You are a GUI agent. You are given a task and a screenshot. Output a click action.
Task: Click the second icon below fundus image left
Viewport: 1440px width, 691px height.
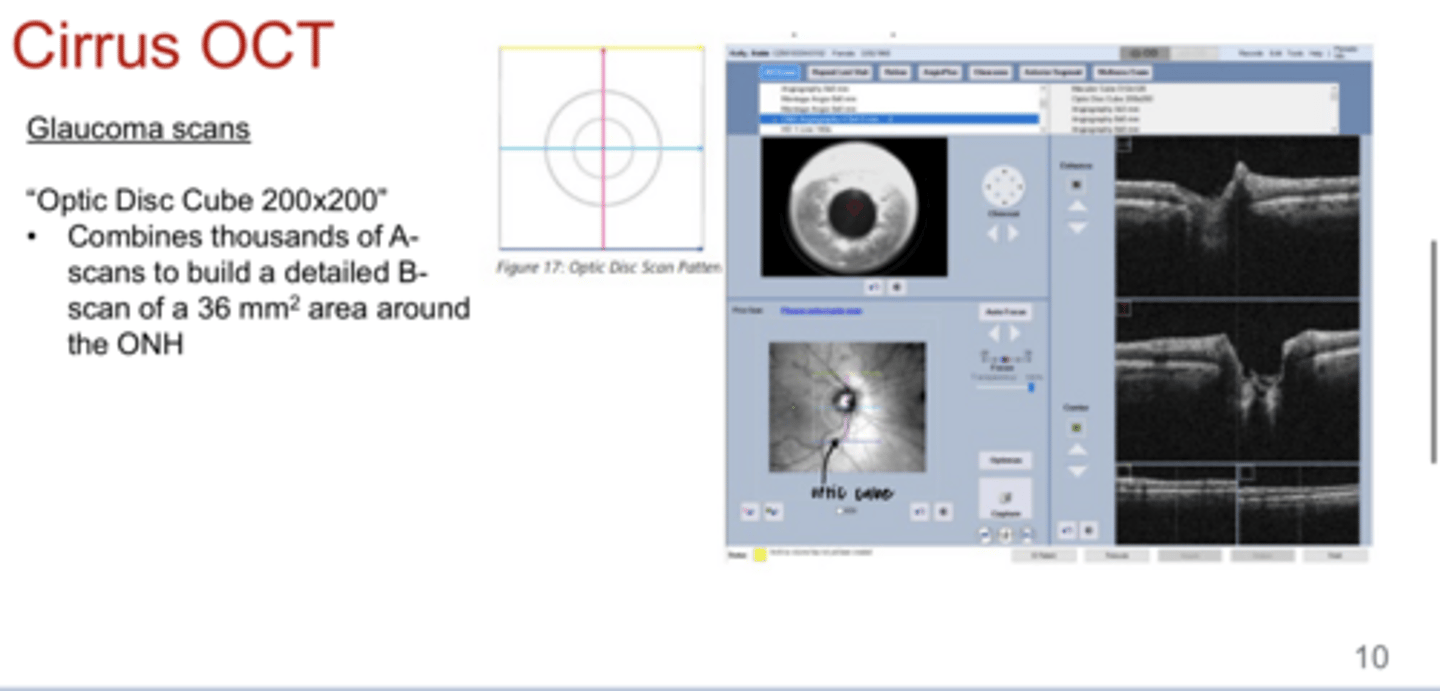tap(773, 512)
